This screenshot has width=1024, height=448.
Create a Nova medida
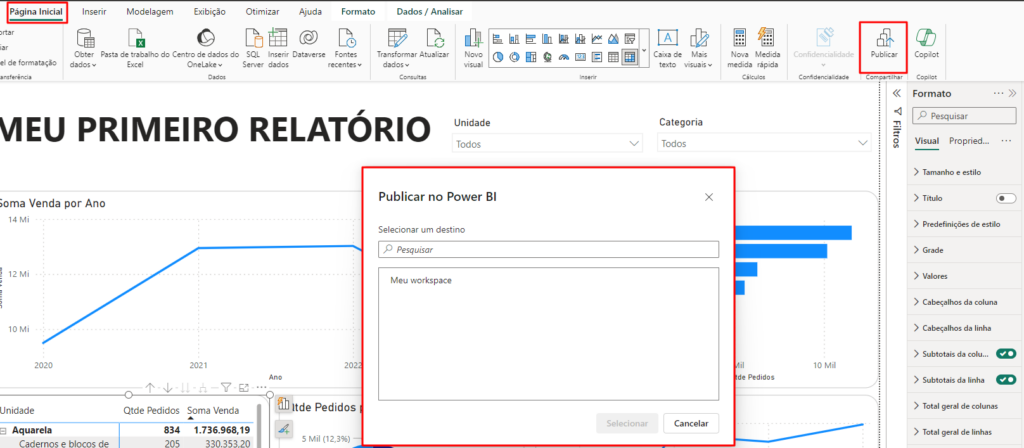point(740,40)
